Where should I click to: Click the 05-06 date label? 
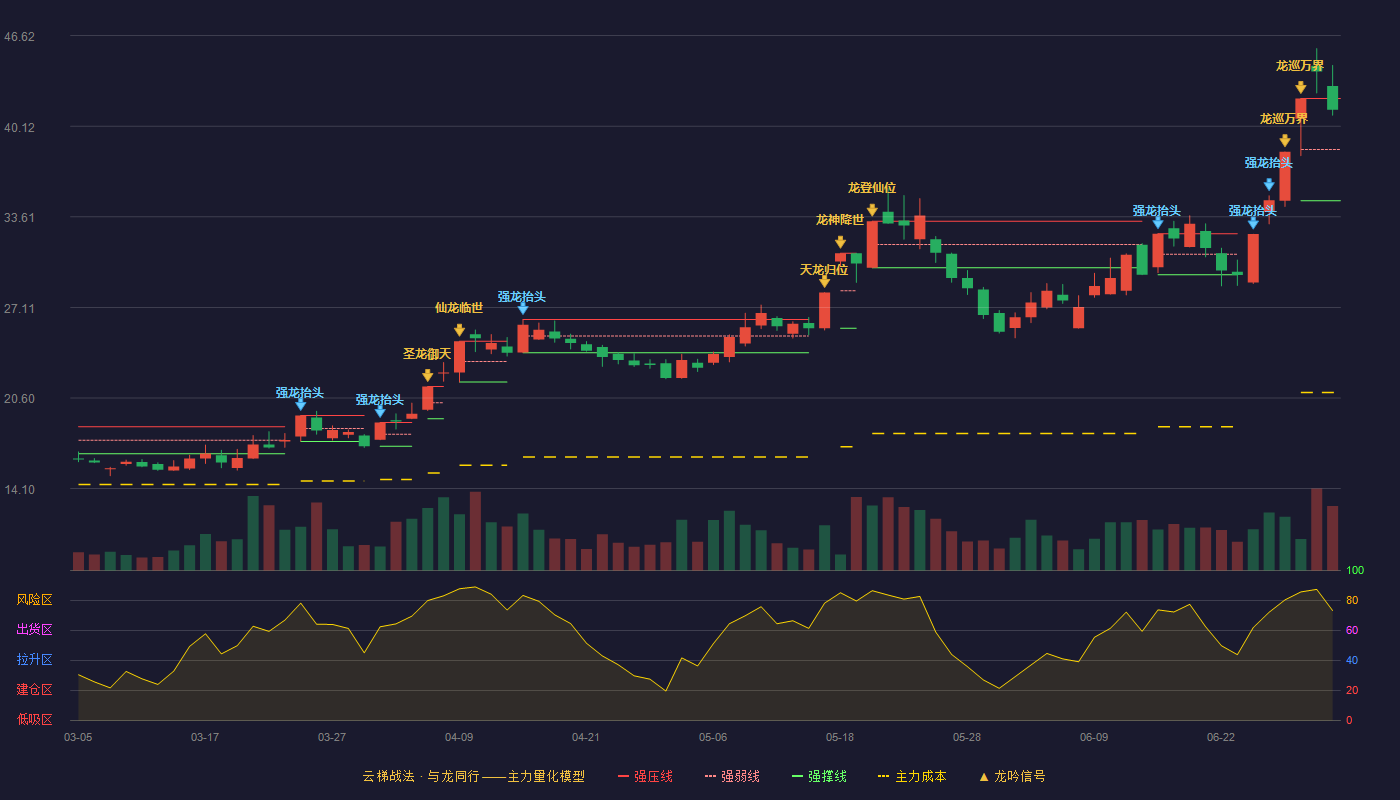[713, 737]
